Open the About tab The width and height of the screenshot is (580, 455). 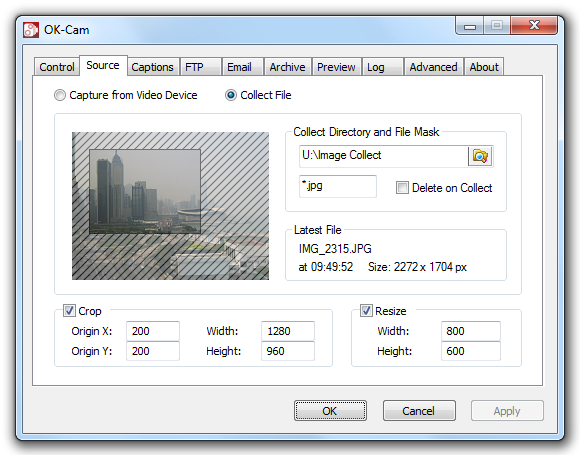484,67
